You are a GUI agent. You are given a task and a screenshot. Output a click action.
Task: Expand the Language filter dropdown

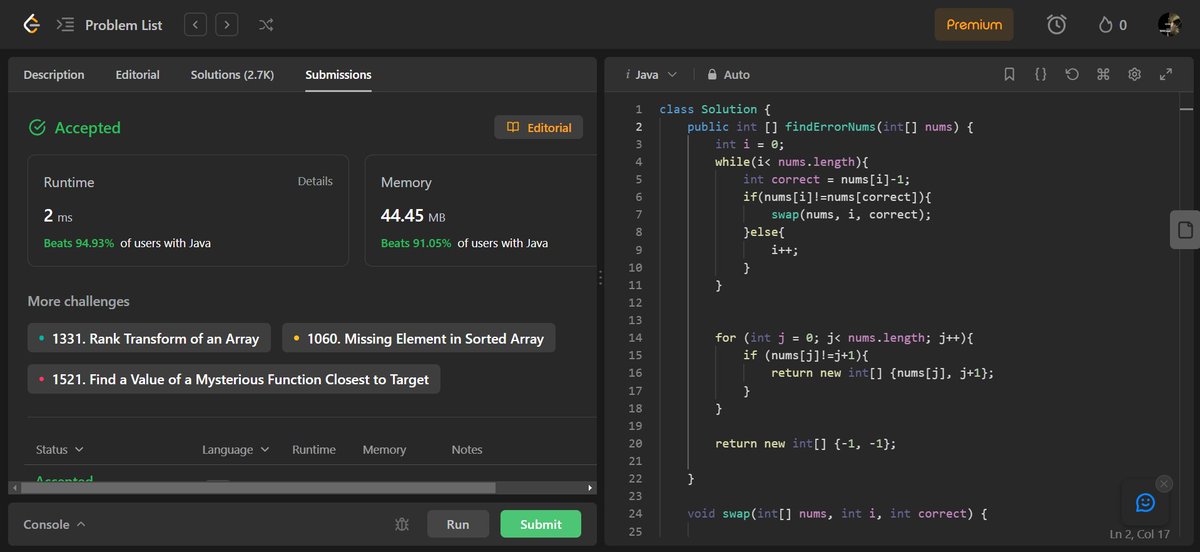pyautogui.click(x=236, y=450)
